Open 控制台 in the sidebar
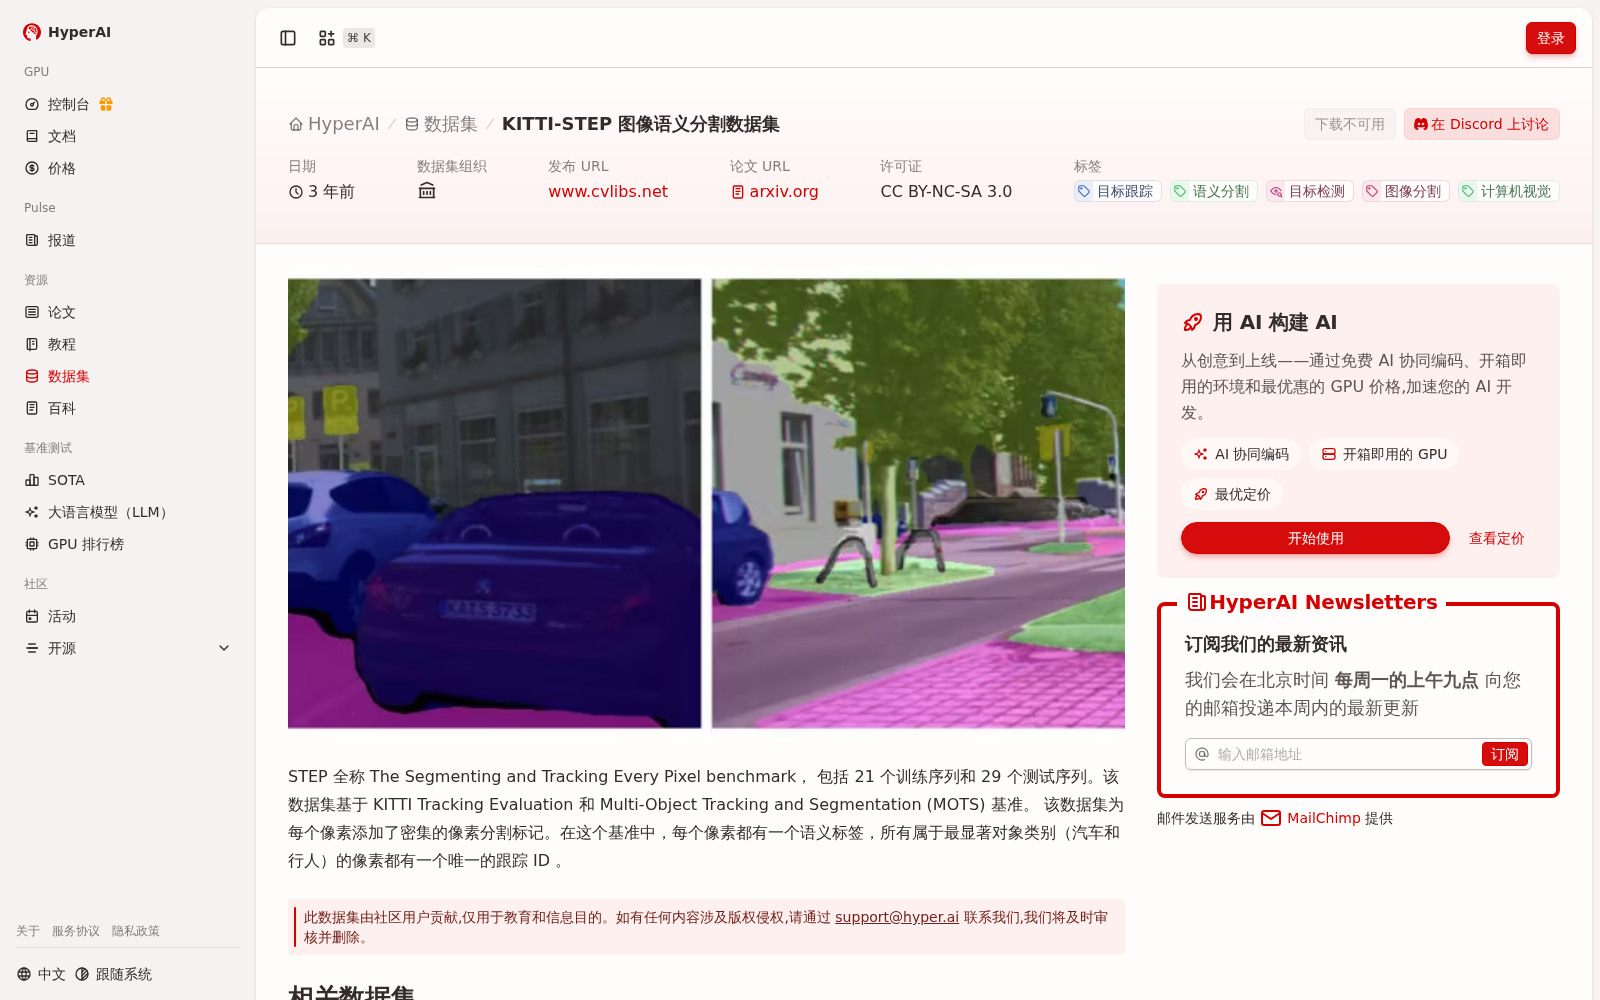Image resolution: width=1600 pixels, height=1000 pixels. [68, 104]
